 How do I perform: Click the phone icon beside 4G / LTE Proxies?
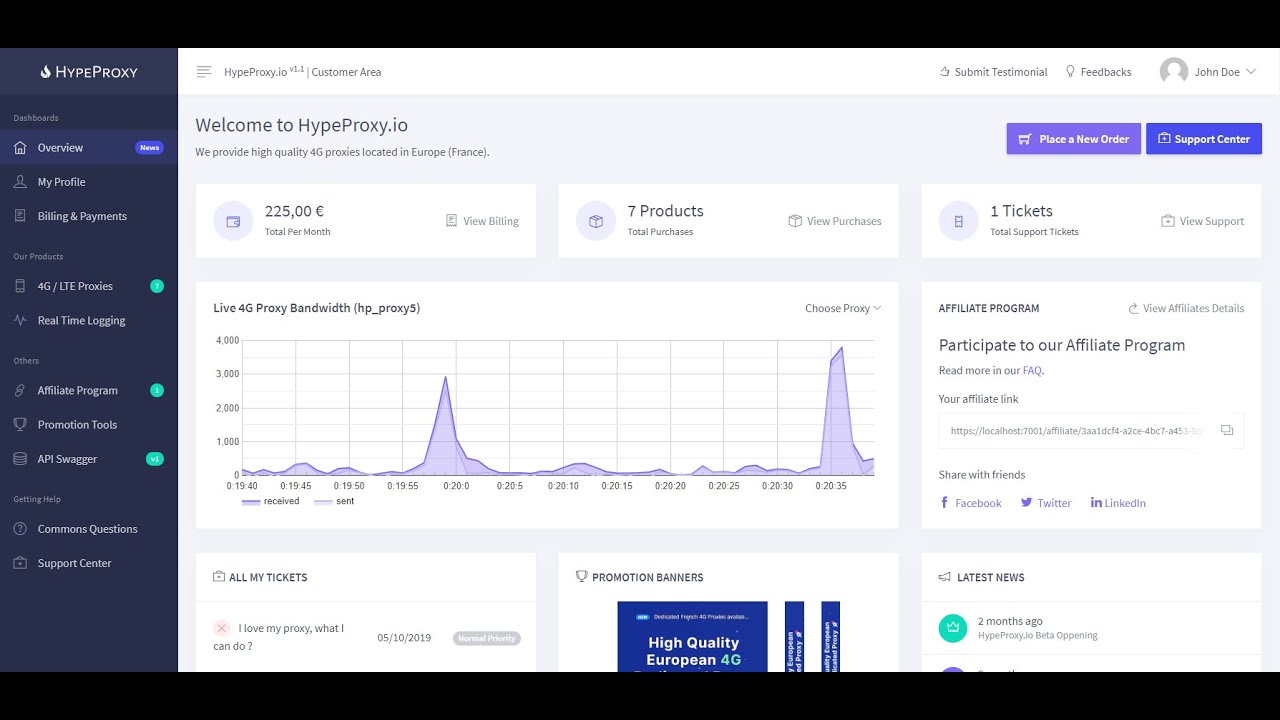(x=20, y=286)
